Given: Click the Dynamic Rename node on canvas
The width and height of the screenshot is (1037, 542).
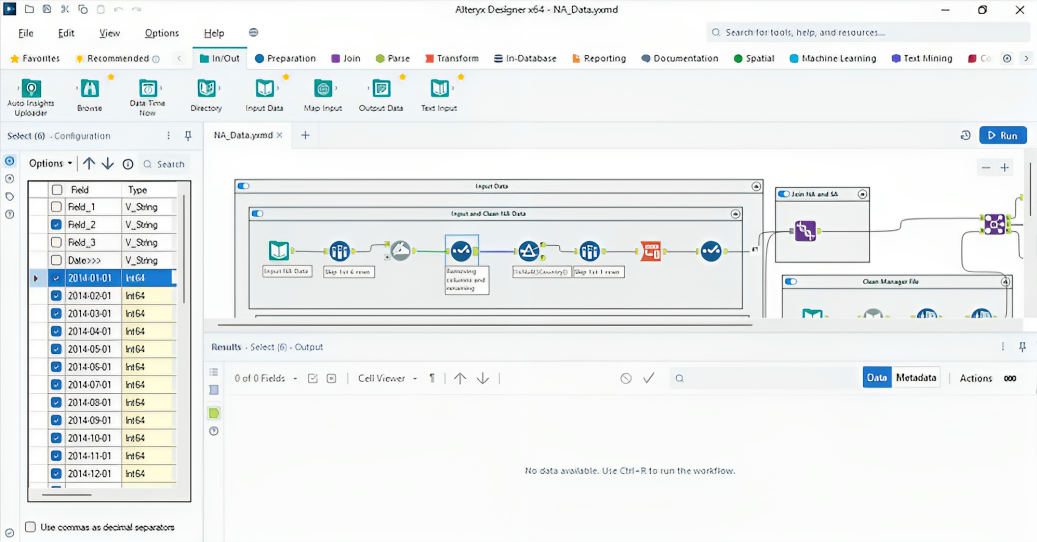Looking at the screenshot, I should (400, 251).
